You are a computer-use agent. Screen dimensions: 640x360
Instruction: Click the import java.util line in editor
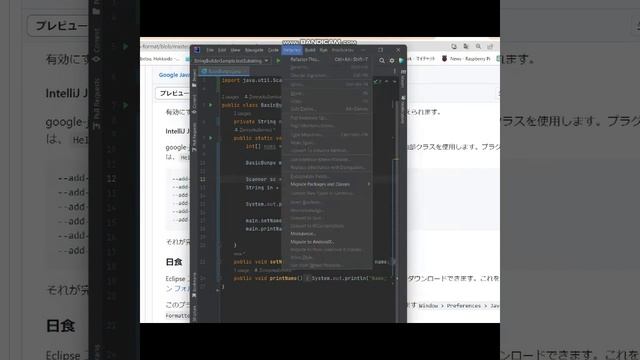(x=252, y=80)
